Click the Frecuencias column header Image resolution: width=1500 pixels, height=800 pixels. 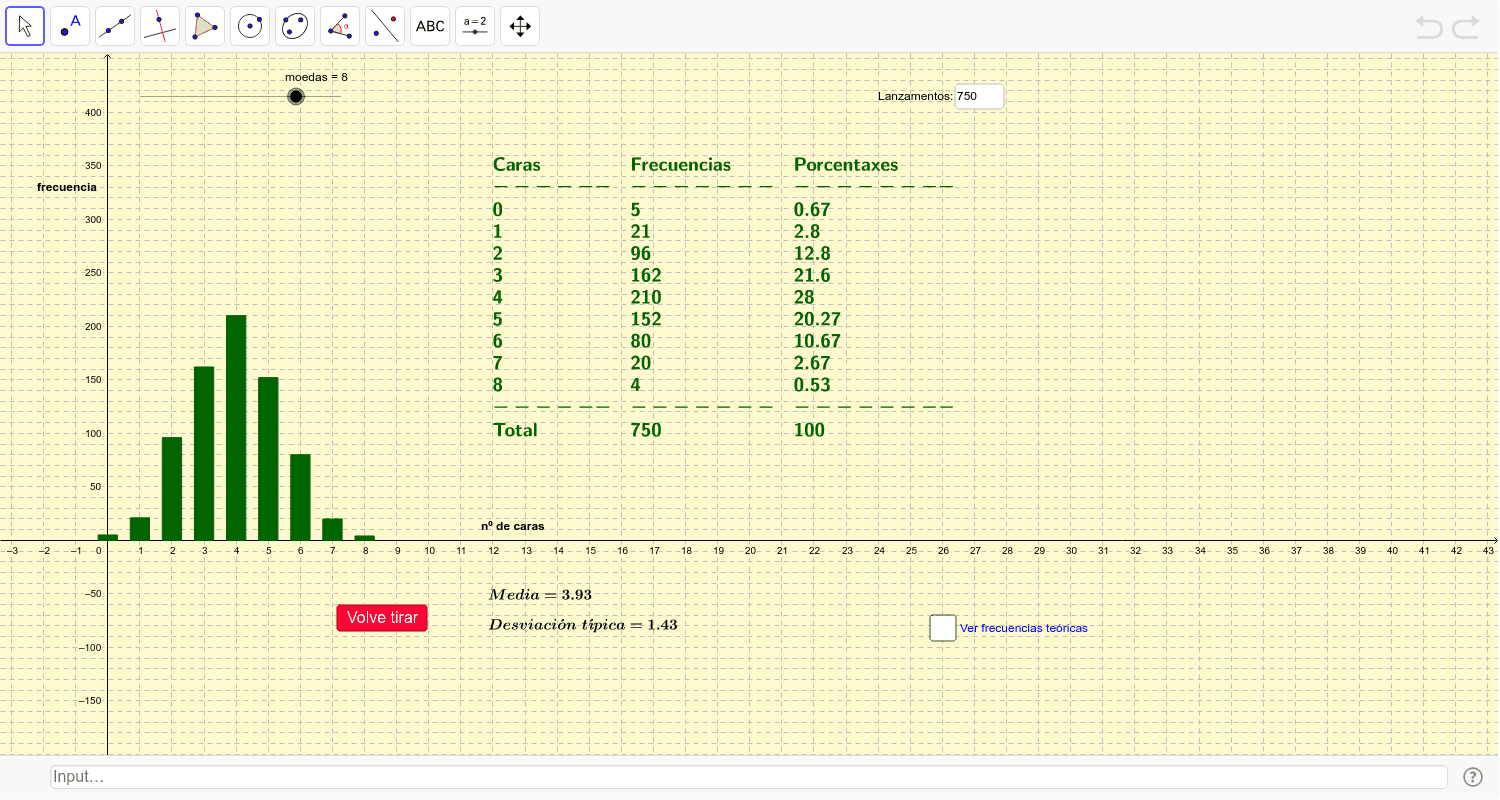(681, 165)
